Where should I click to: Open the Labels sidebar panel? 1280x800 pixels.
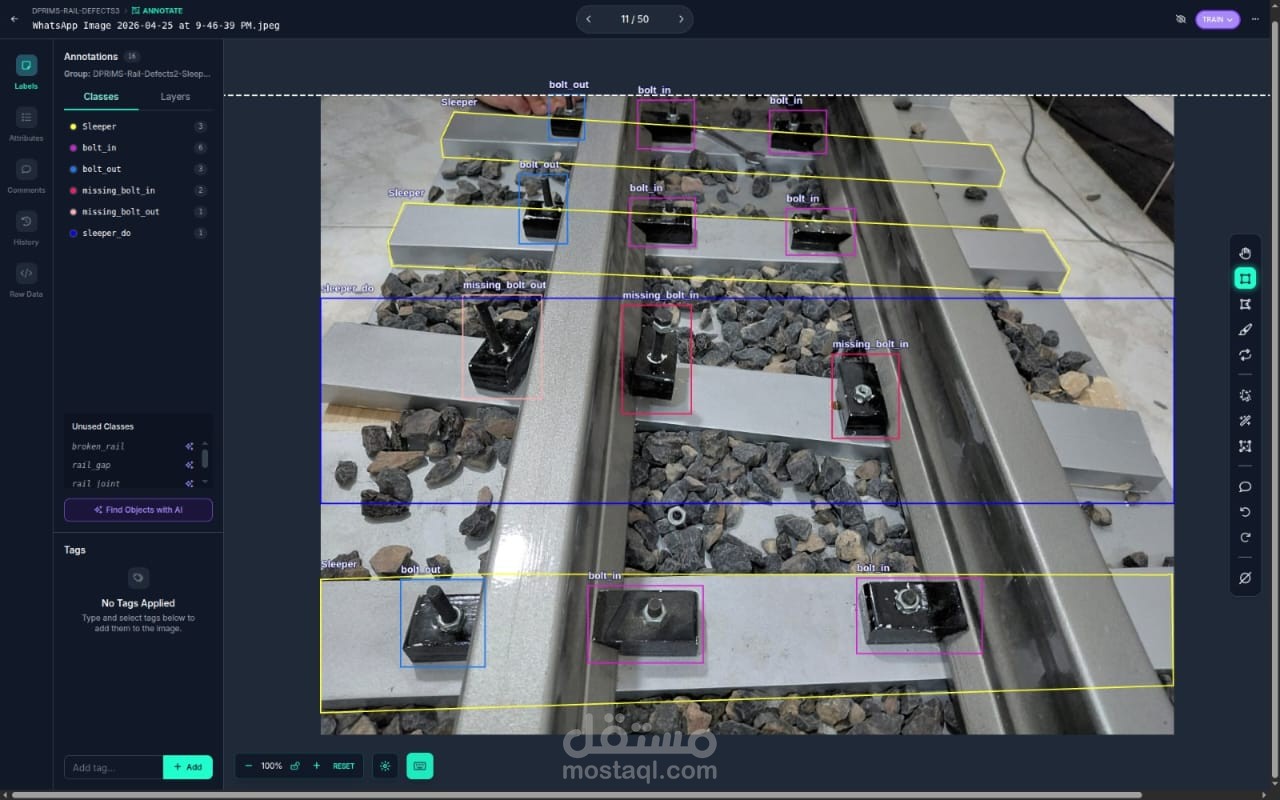click(x=26, y=71)
